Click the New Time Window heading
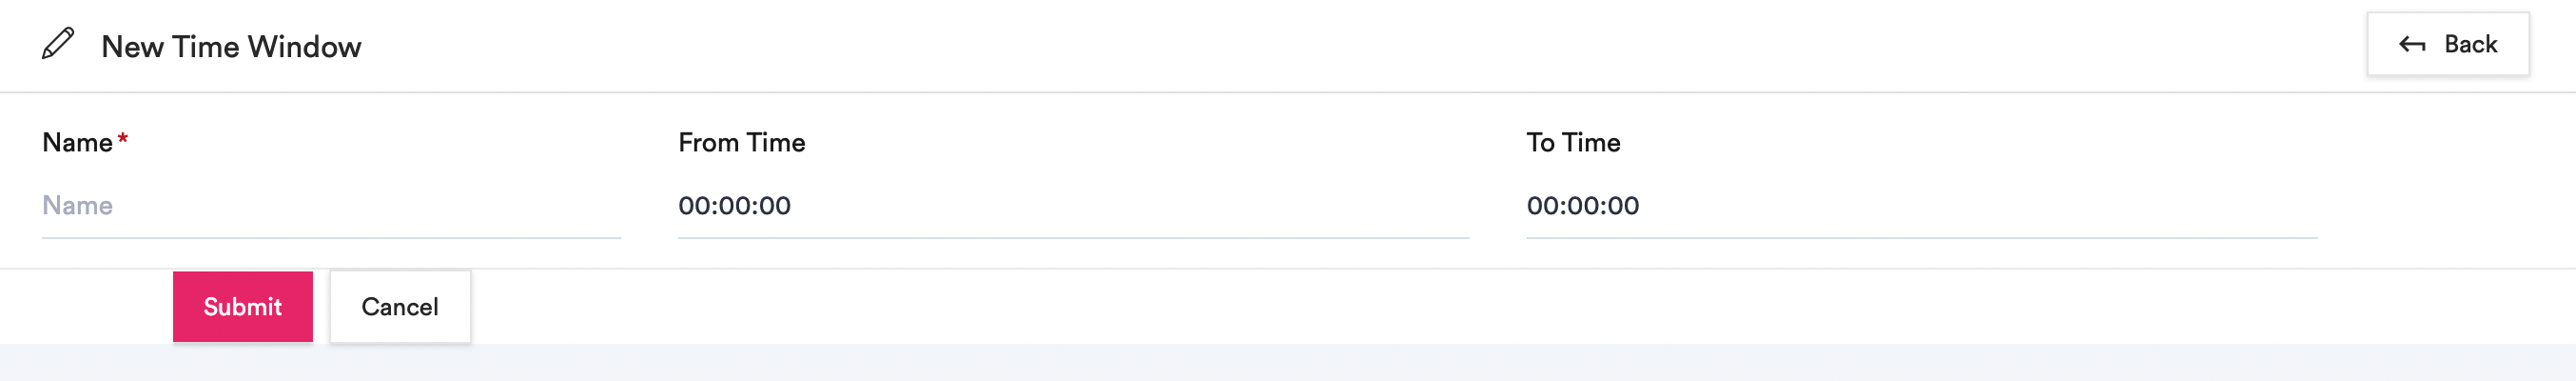 pos(231,47)
